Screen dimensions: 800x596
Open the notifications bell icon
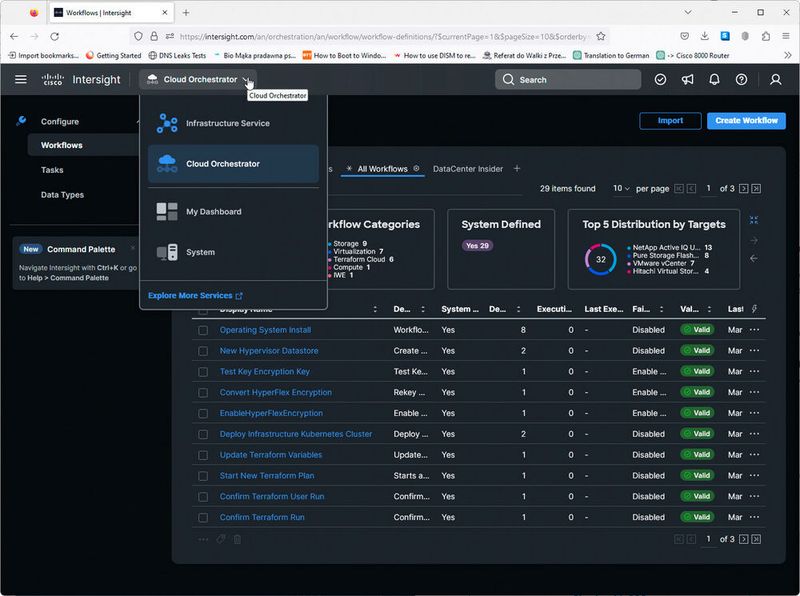[714, 79]
